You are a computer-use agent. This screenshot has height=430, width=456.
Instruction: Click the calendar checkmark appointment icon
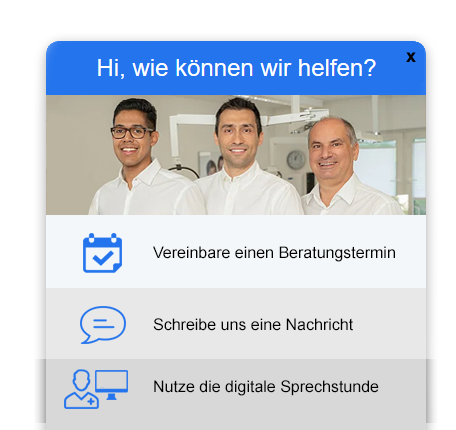102,253
